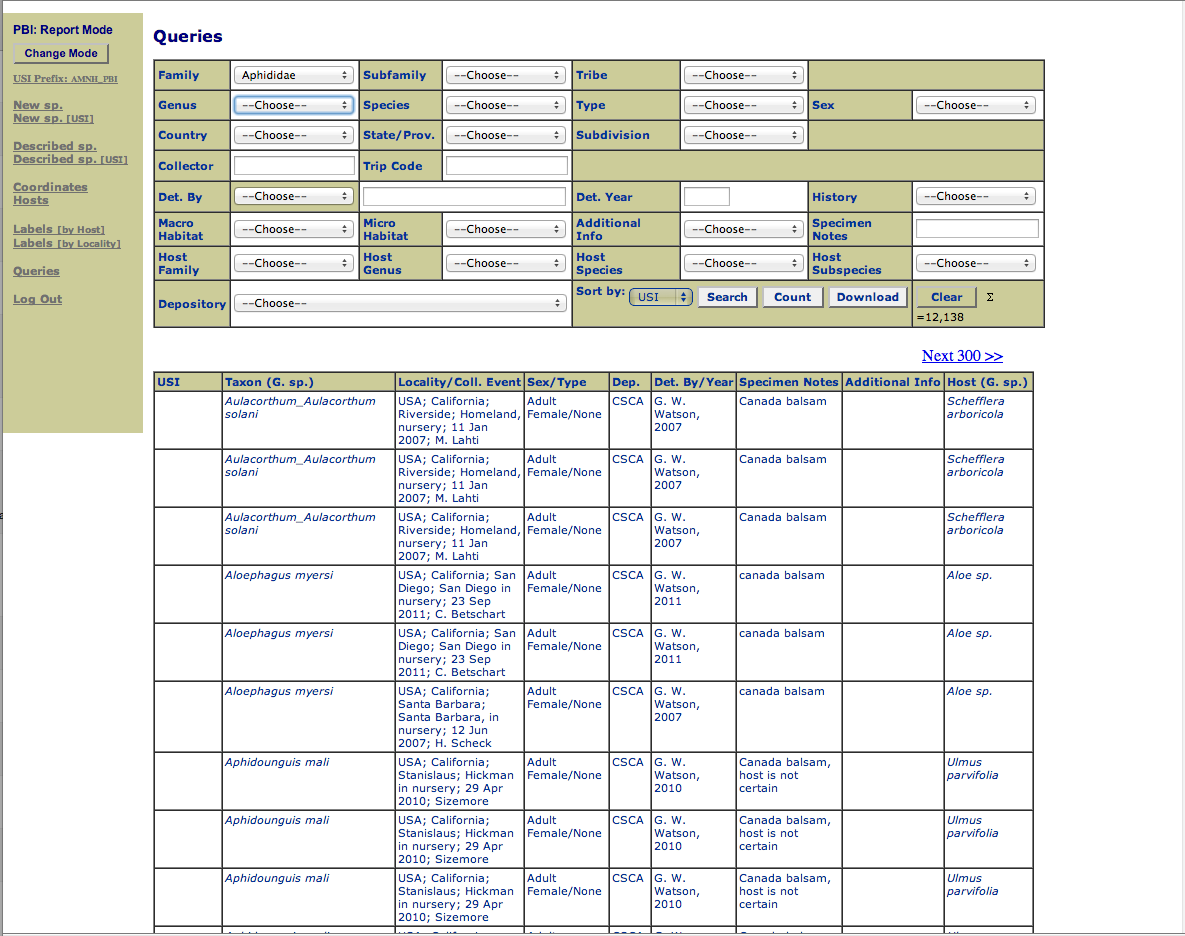Open the Genus dropdown selector
Image resolution: width=1185 pixels, height=936 pixels.
293,104
